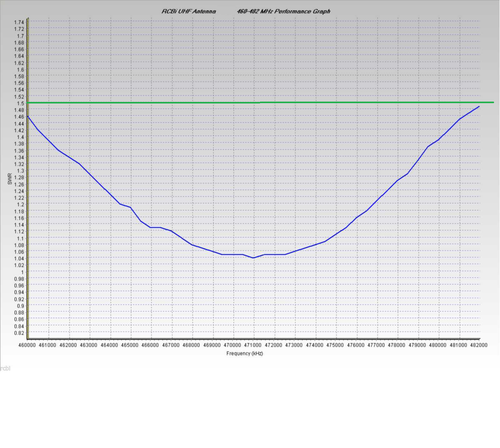The width and height of the screenshot is (500, 448).
Task: Click the faint rcbi watermark text
Action: 5,369
